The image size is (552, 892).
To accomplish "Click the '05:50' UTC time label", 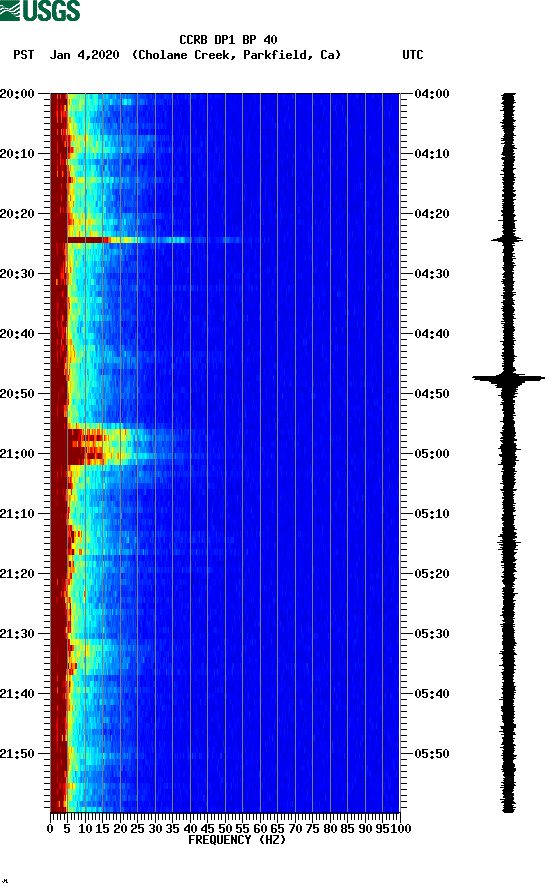I will (432, 754).
